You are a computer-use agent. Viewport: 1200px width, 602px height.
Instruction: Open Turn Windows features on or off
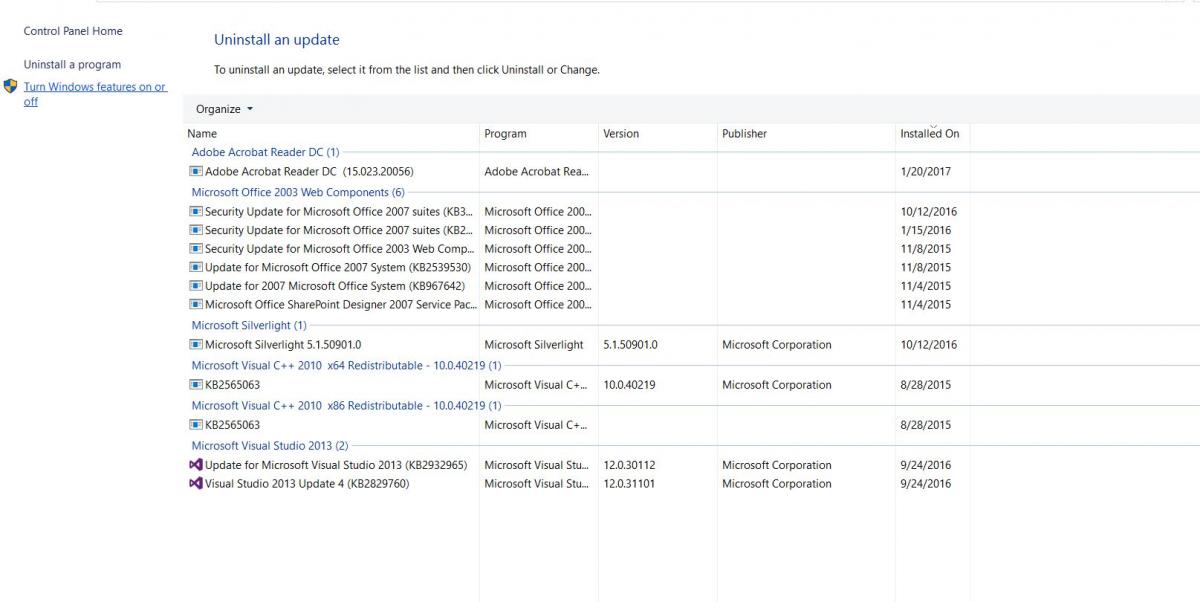coord(95,94)
